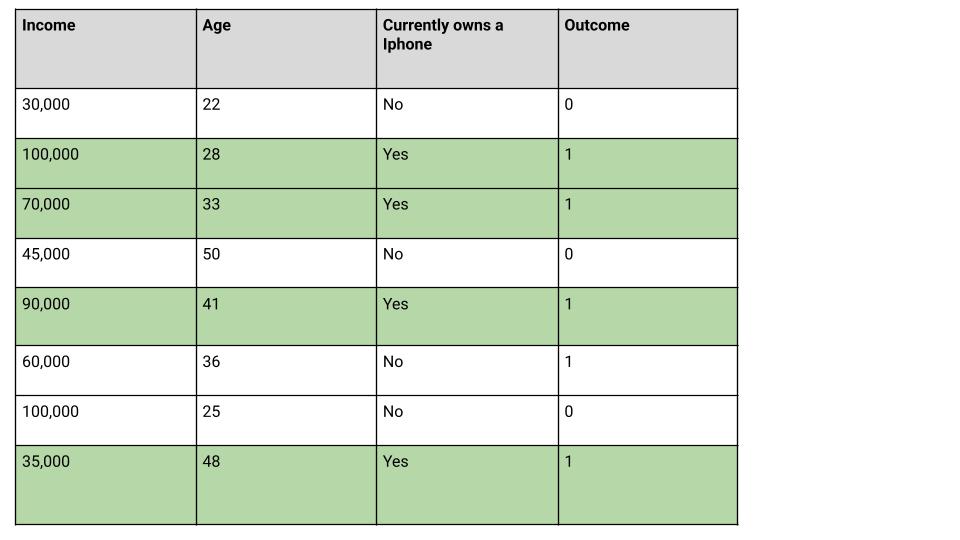Image resolution: width=960 pixels, height=540 pixels.
Task: Select the Income column header
Action: click(106, 49)
